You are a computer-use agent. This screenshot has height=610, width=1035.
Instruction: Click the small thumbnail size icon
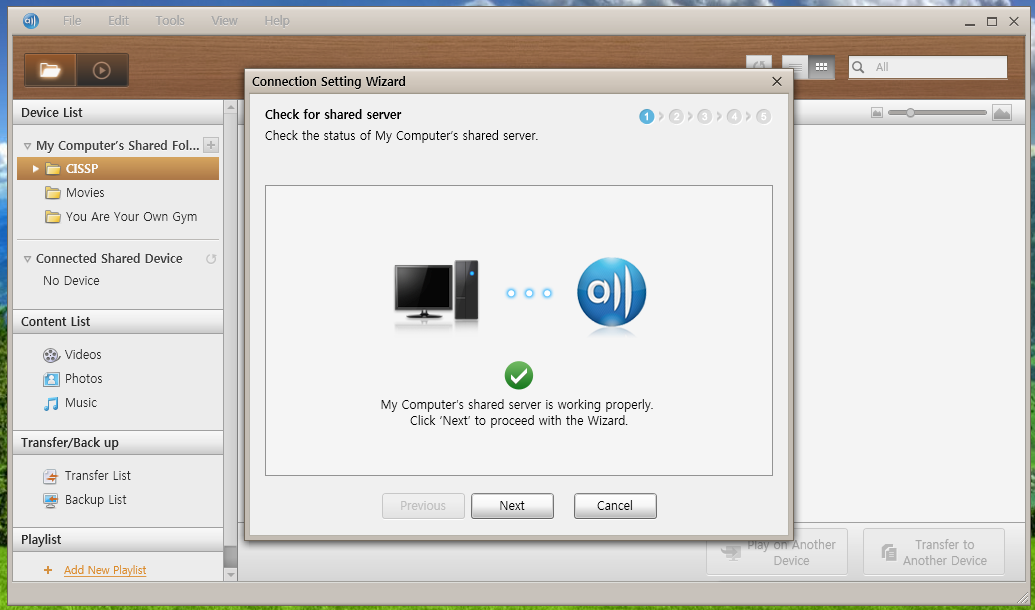coord(877,113)
